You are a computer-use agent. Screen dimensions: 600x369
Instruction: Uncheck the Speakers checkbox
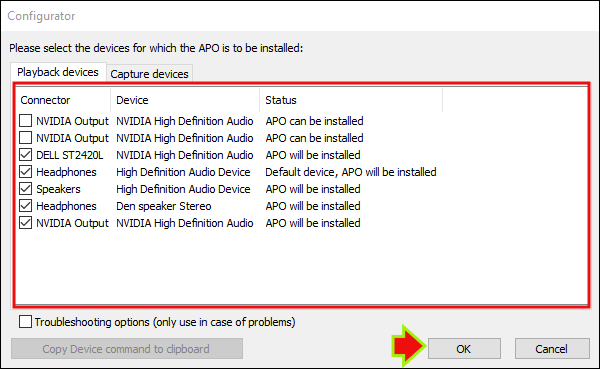click(x=25, y=189)
